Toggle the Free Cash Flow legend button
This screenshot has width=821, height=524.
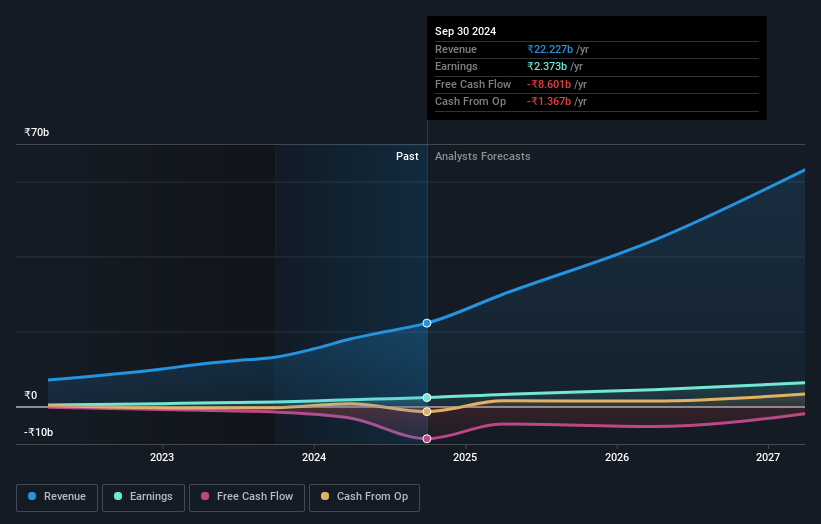[247, 497]
